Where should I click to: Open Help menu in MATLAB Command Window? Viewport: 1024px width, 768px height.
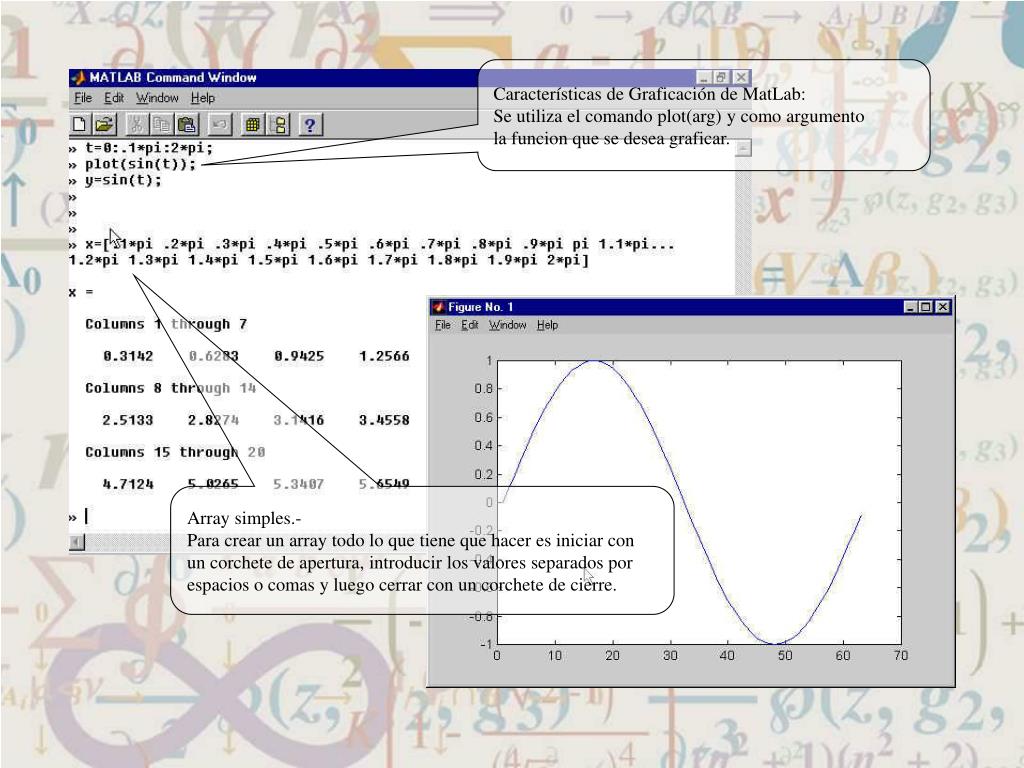point(202,98)
